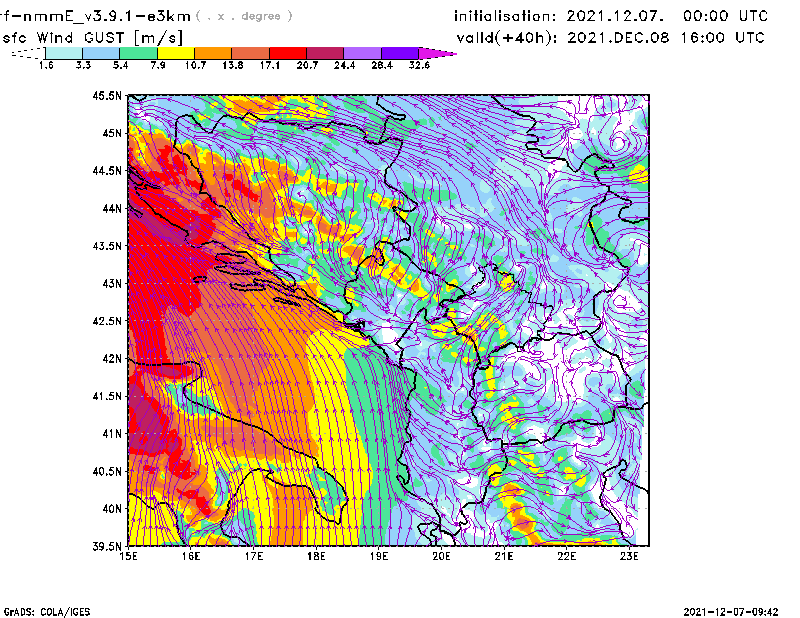Screen dimensions: 800x618
Task: Click the red 17.1–20.7 legend swatch
Action: 288,53
